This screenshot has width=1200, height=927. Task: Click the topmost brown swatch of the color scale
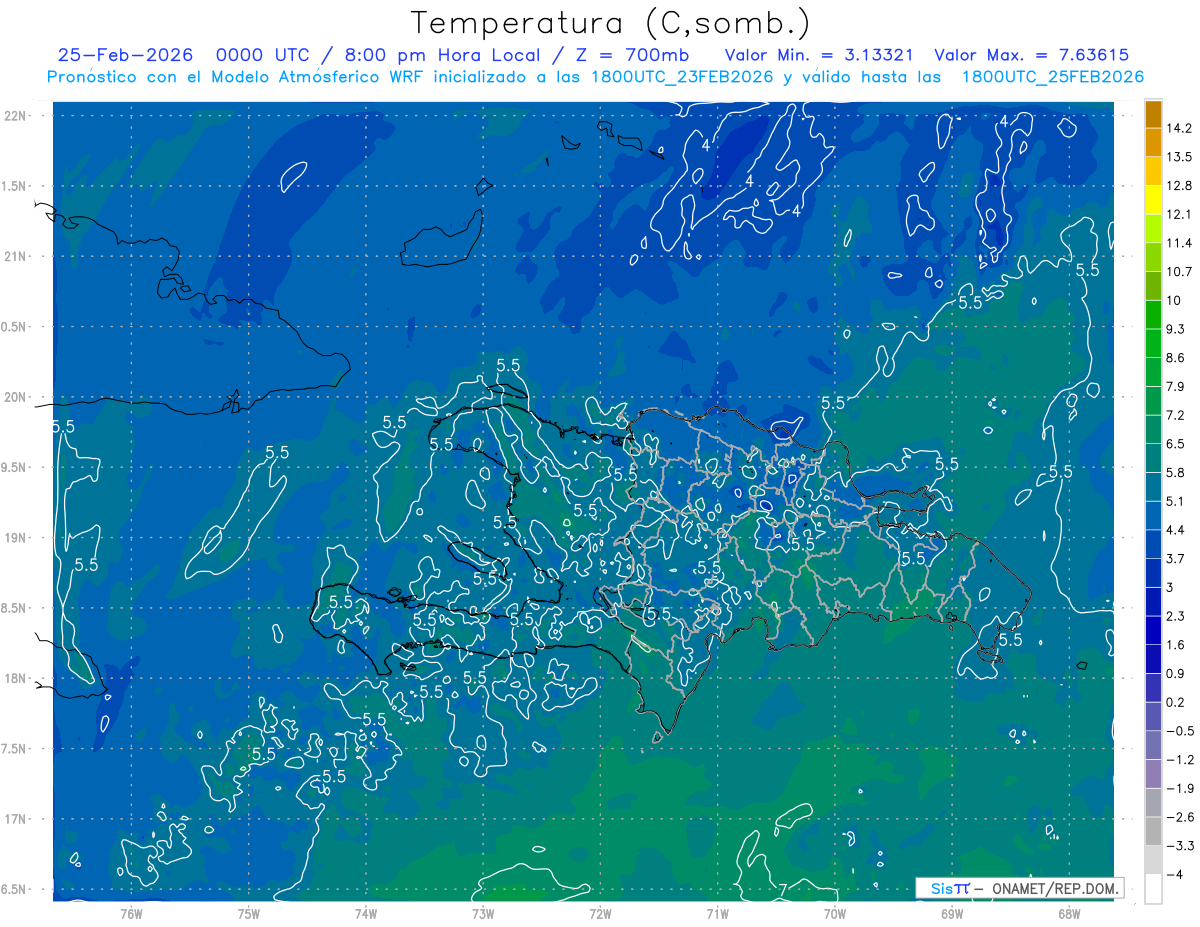1153,114
